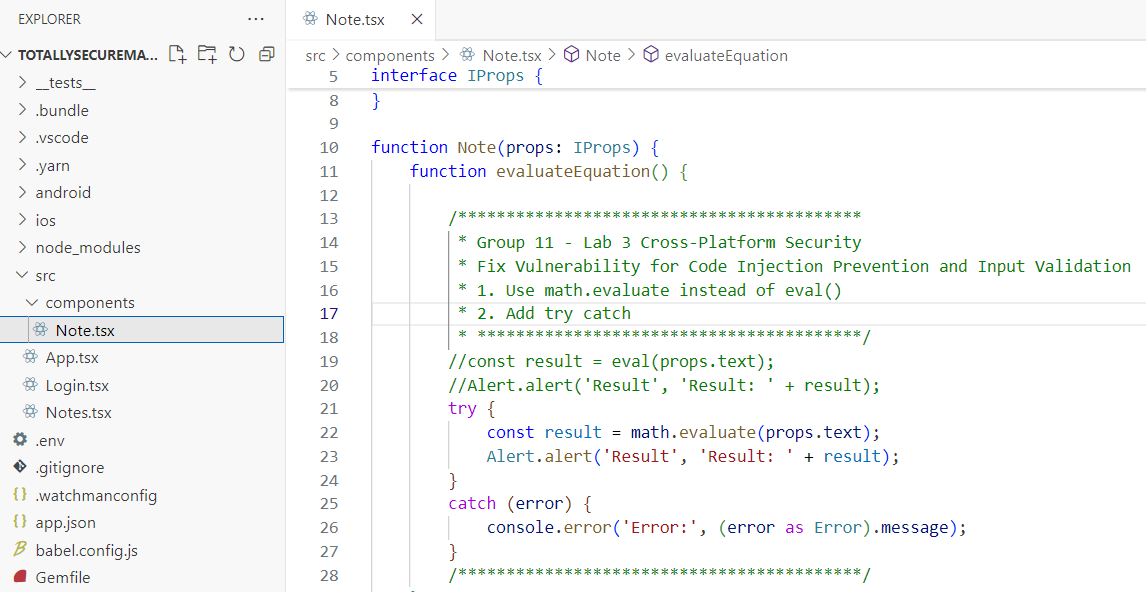1146x592 pixels.
Task: Open the Gemfile file
Action: pyautogui.click(x=63, y=577)
